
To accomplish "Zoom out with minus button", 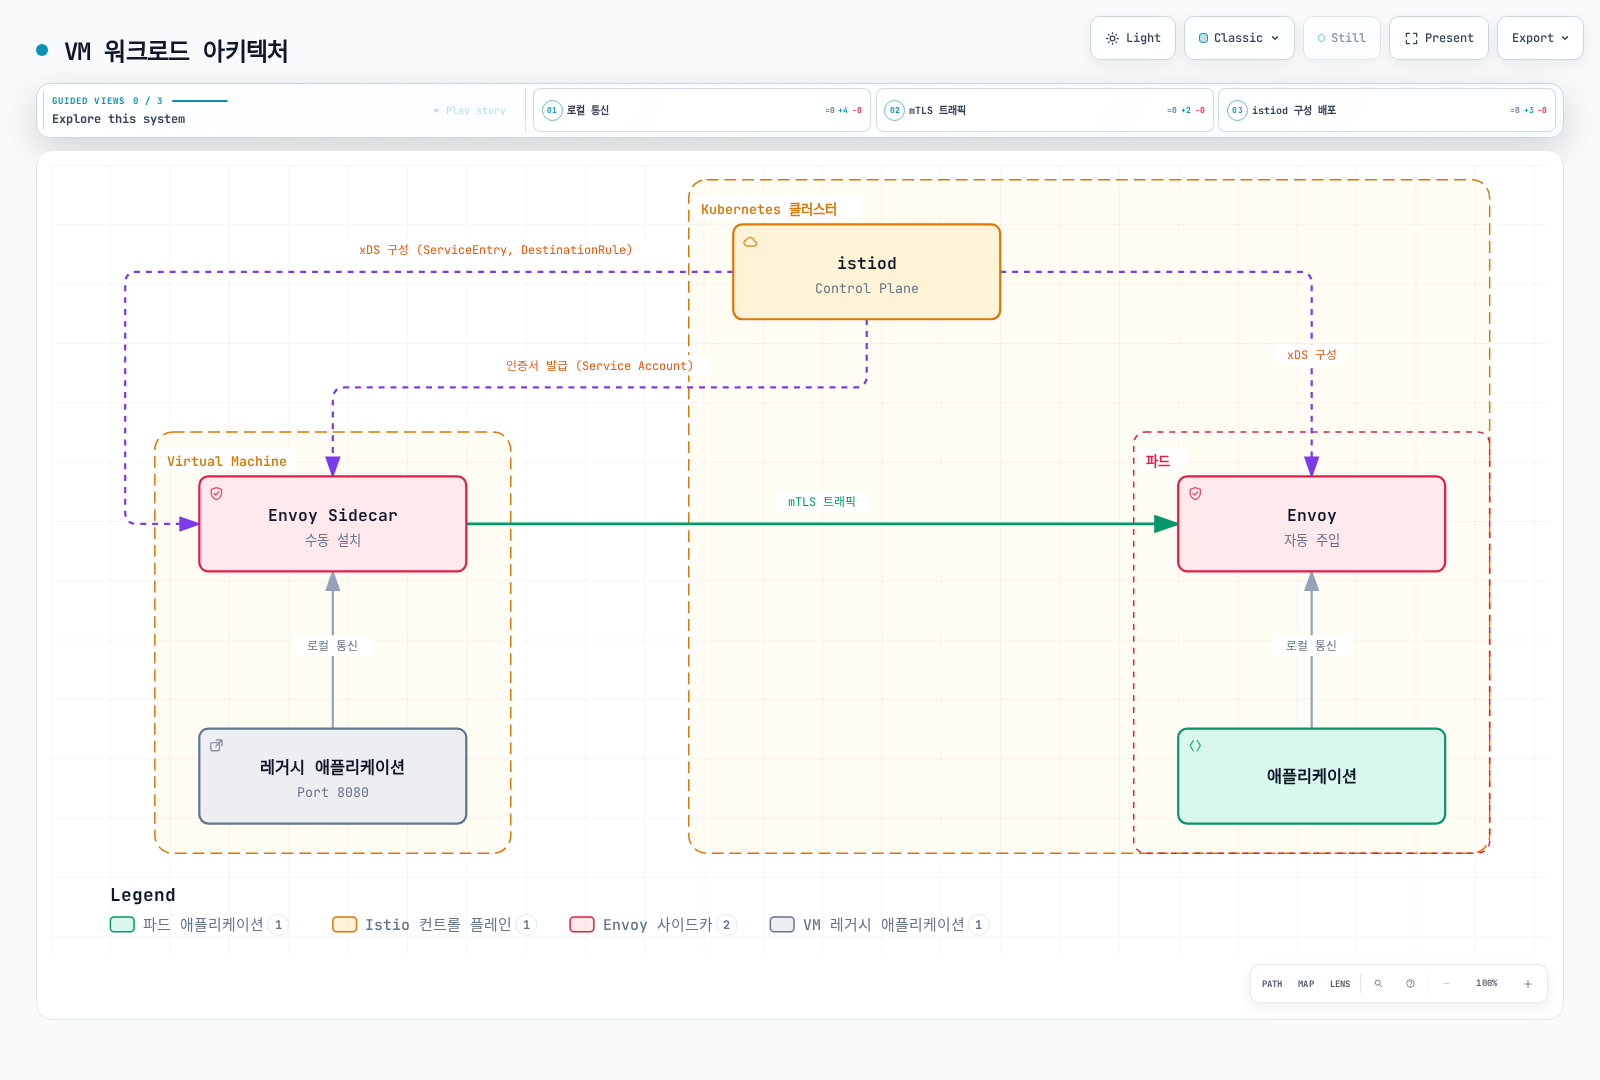I will pos(1446,984).
